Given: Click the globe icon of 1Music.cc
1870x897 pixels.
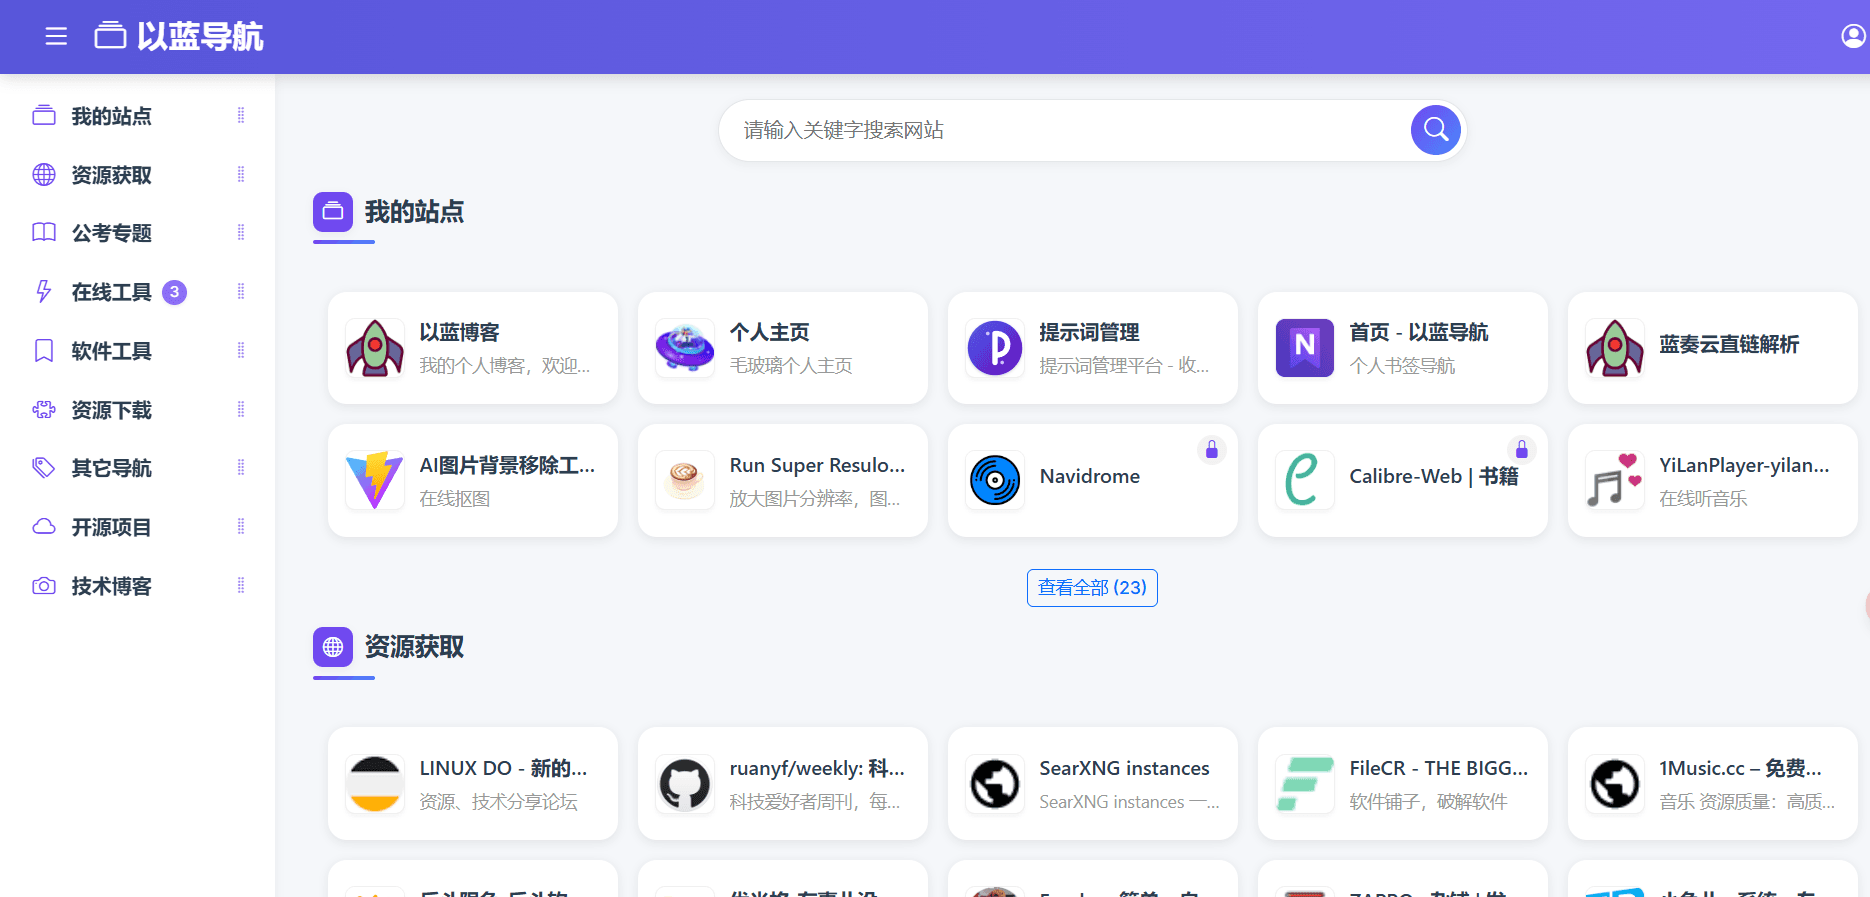Looking at the screenshot, I should [1615, 784].
